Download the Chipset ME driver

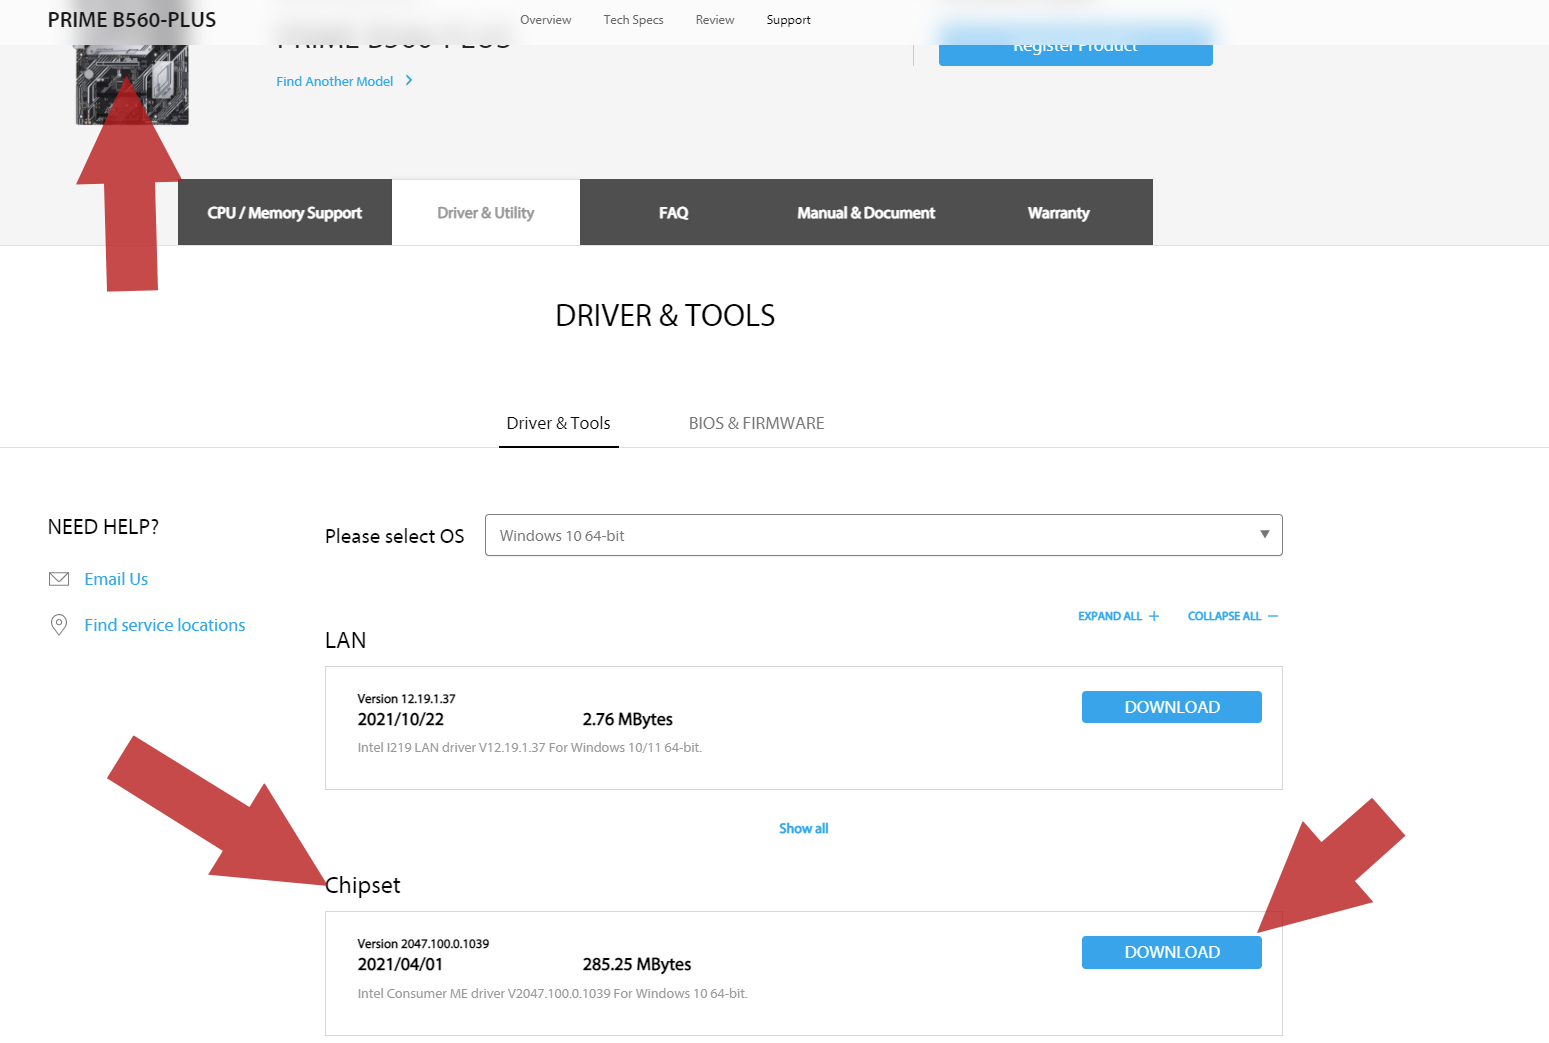pyautogui.click(x=1172, y=952)
